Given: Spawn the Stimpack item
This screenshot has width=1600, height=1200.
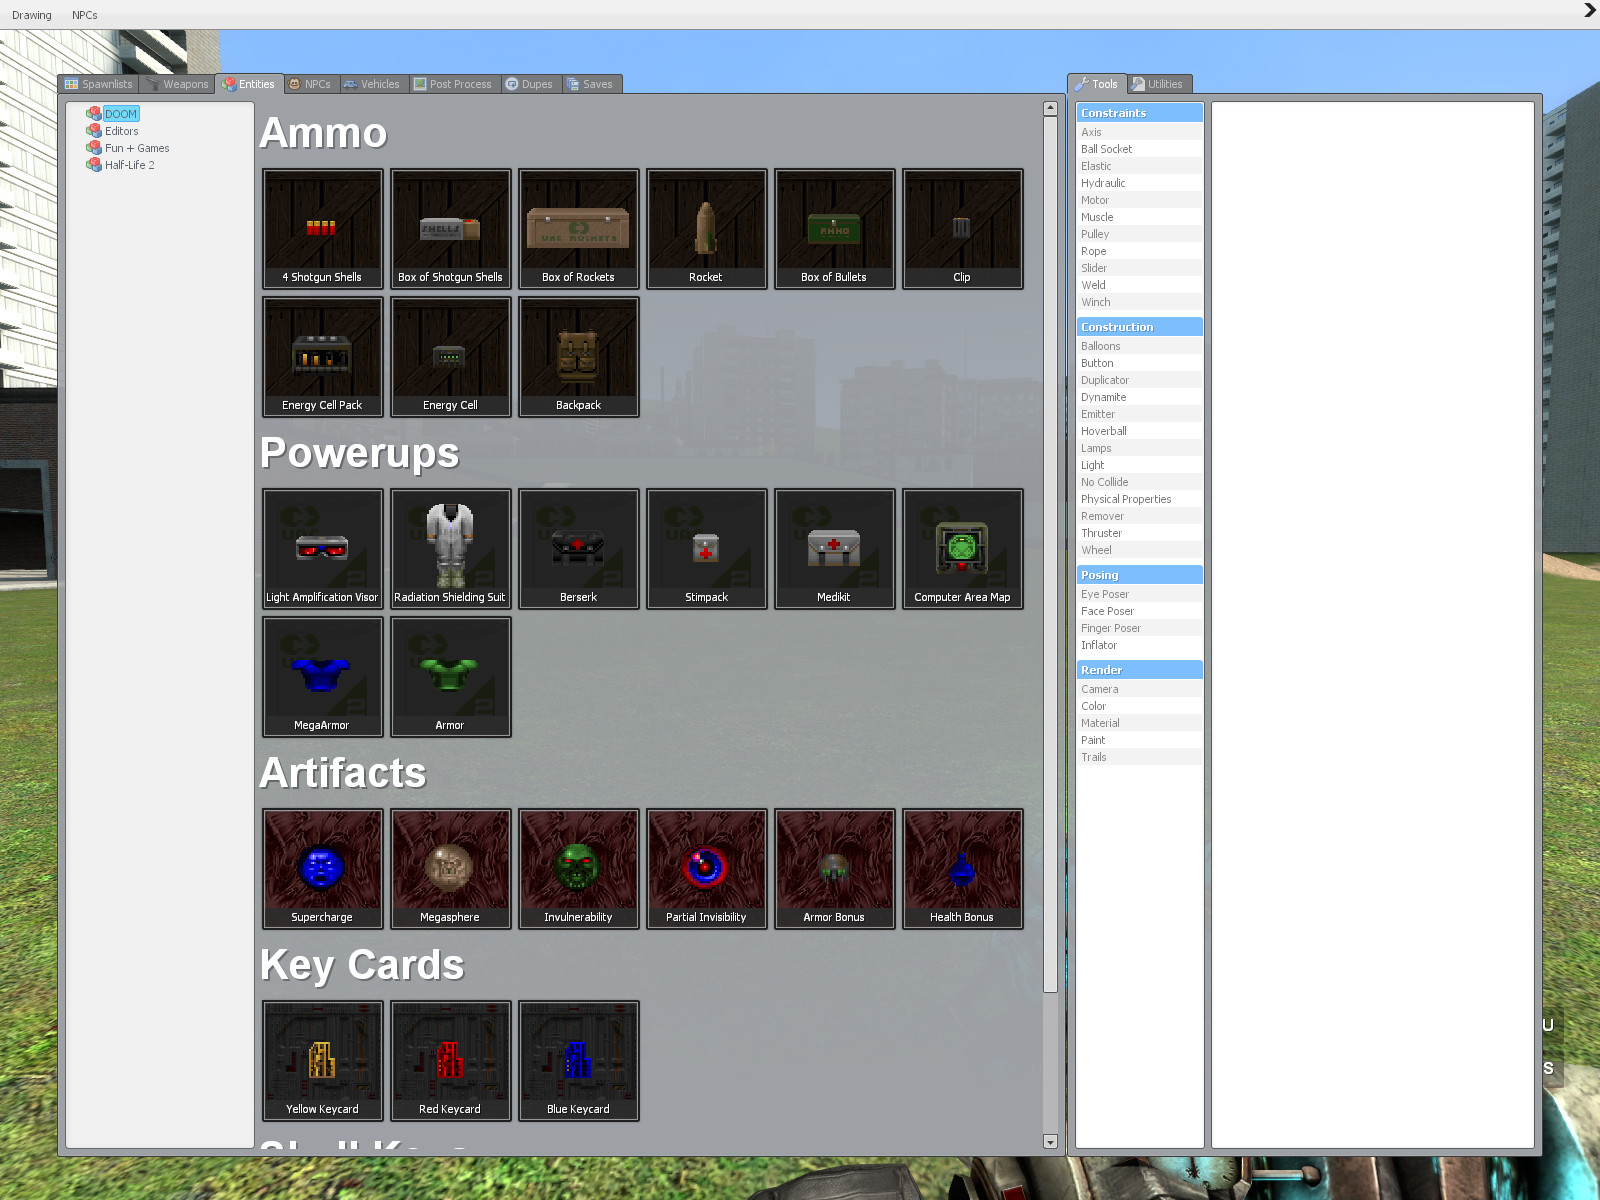Looking at the screenshot, I should [x=706, y=549].
